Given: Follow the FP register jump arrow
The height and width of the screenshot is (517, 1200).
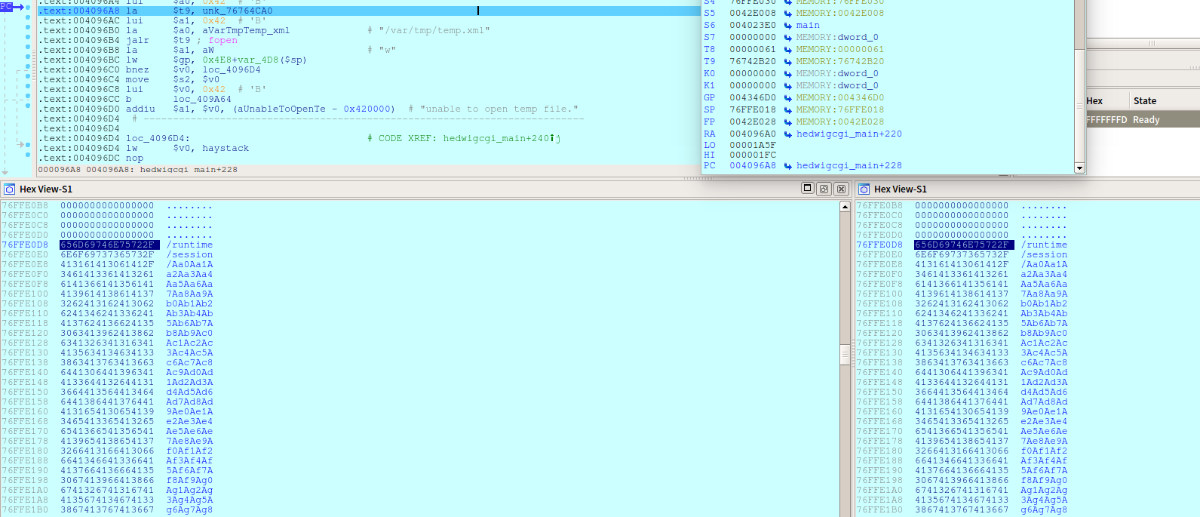Looking at the screenshot, I should (x=789, y=122).
